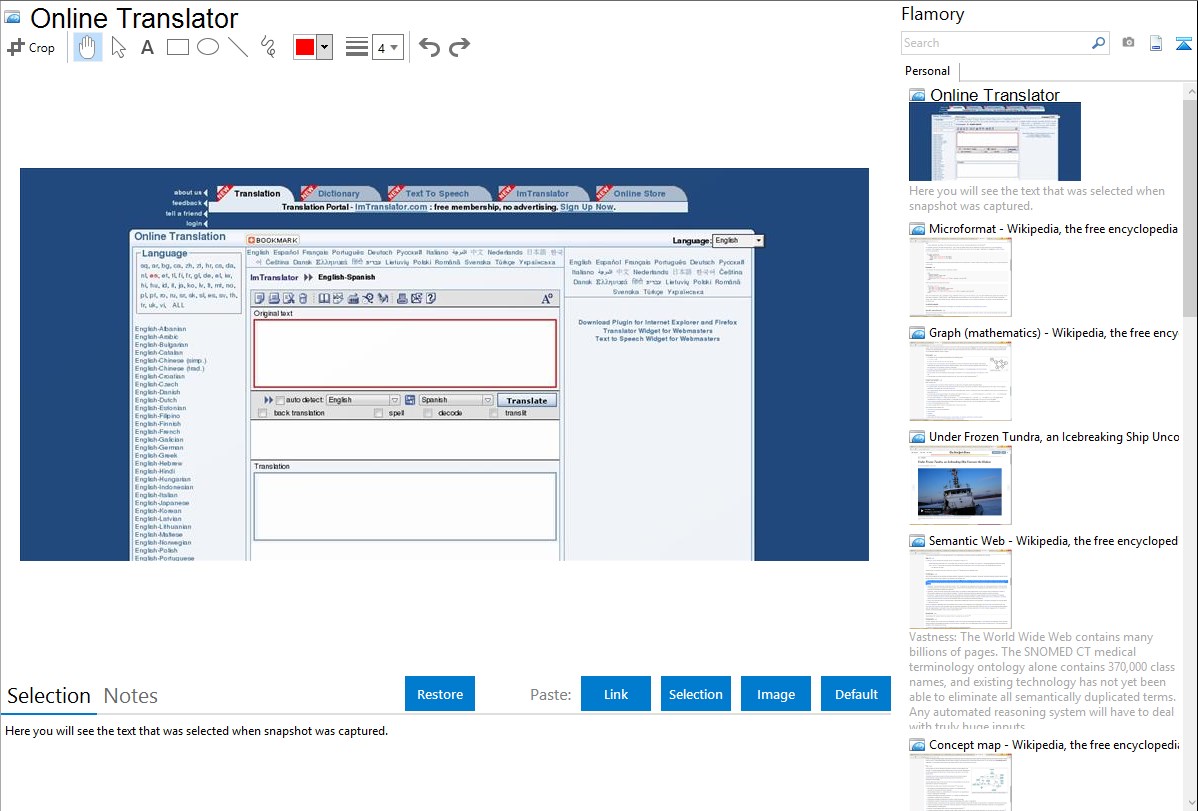Viewport: 1198px width, 811px height.
Task: Toggle the spell checkbox
Action: click(378, 413)
